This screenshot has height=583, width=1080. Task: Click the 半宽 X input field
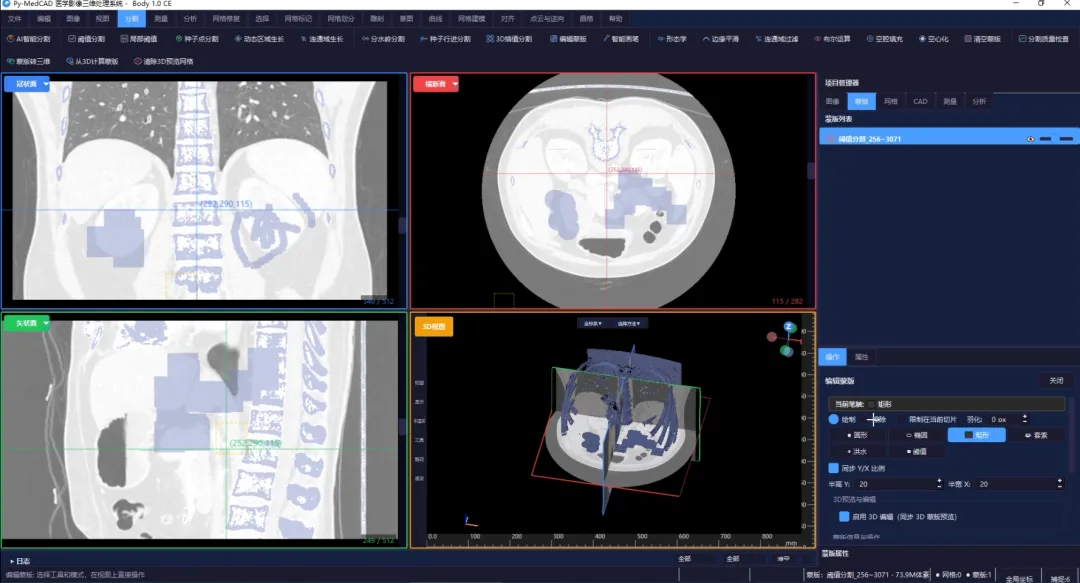tap(1018, 484)
